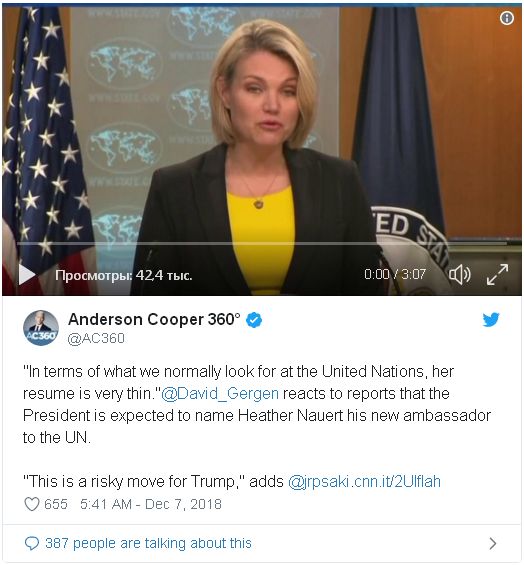Play the embedded tweet video
This screenshot has height=565, width=524.
27,275
